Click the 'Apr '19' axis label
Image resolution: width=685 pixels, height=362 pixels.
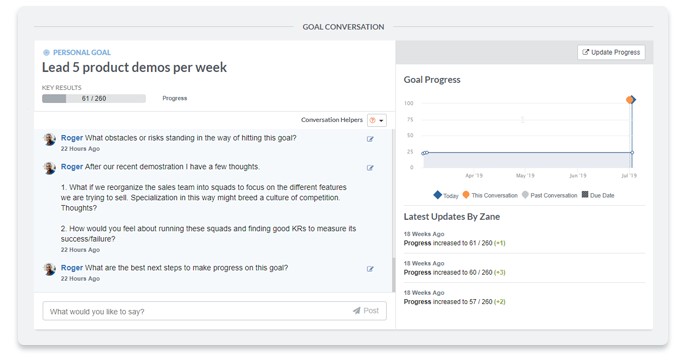point(474,176)
